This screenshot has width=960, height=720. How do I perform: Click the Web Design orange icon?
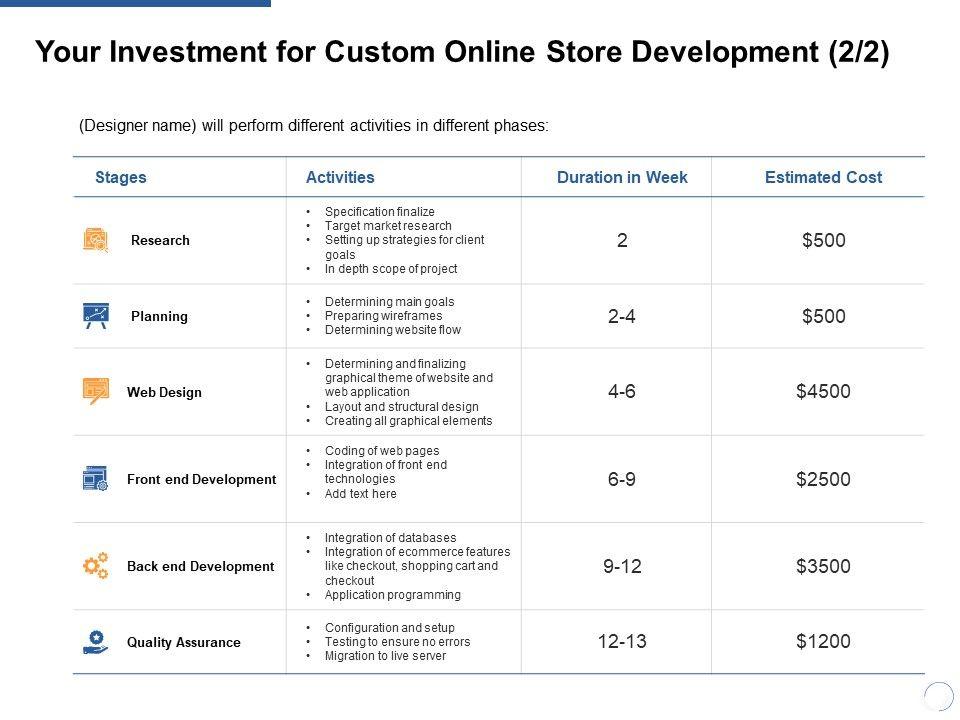click(x=96, y=392)
